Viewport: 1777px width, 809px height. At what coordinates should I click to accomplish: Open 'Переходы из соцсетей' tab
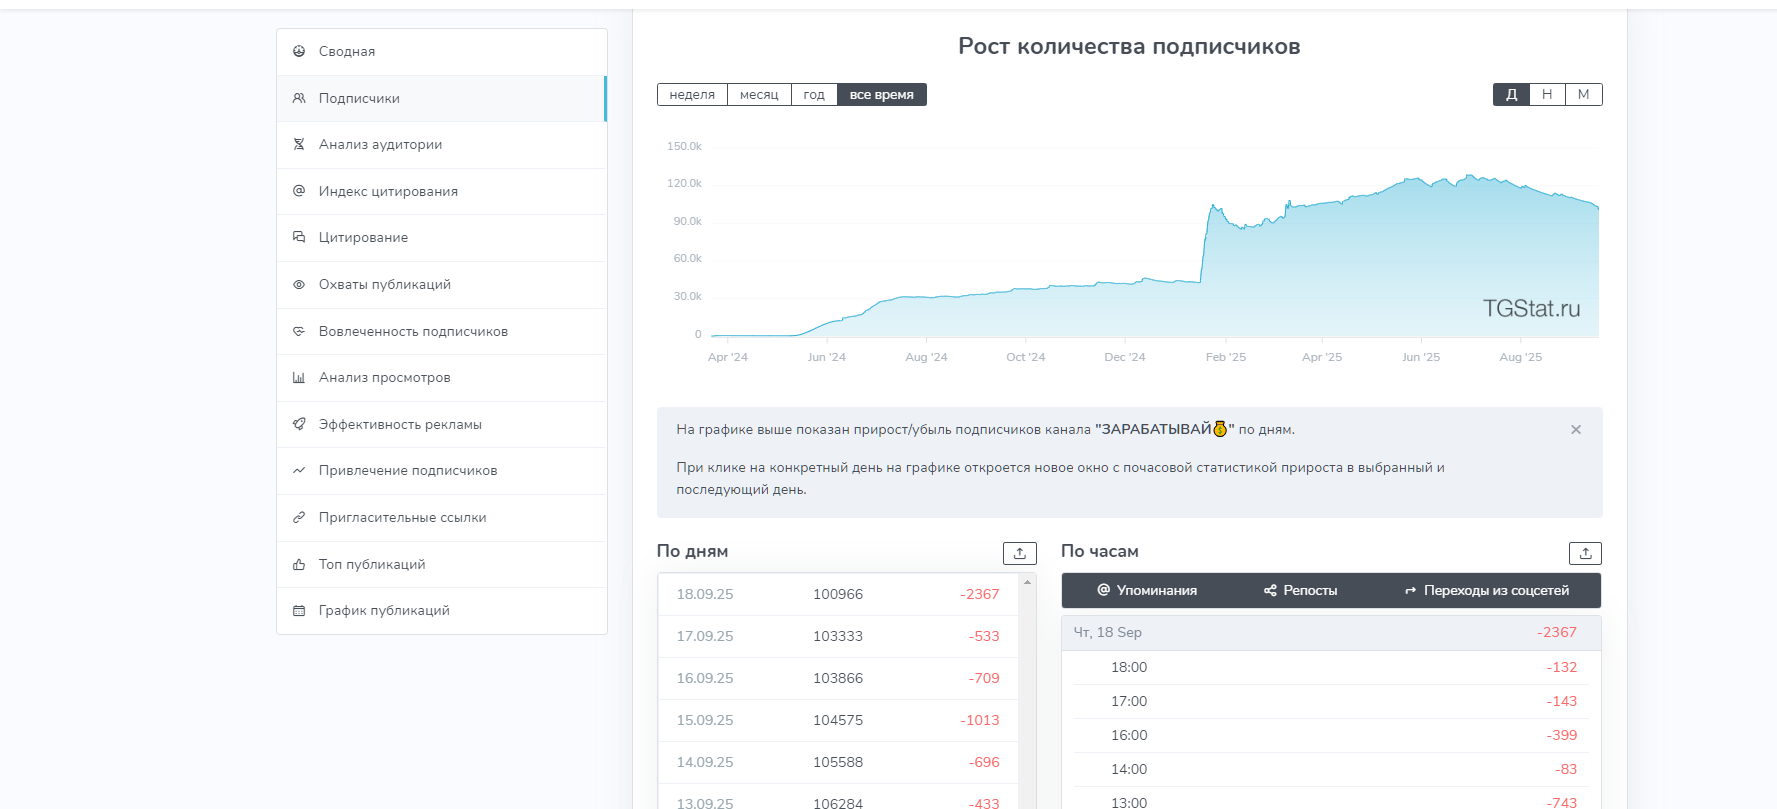coord(1487,591)
